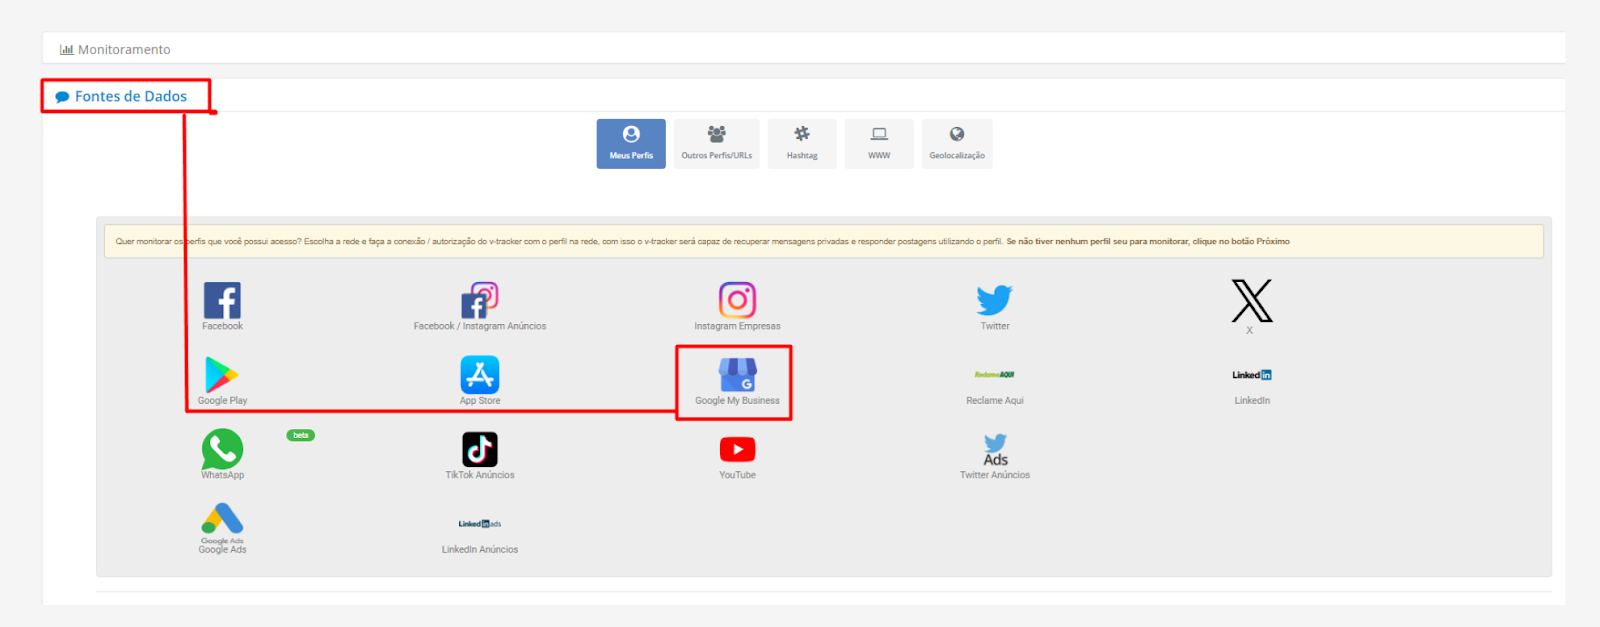Click the 'Twitter Anúncios' label text

coord(995,475)
